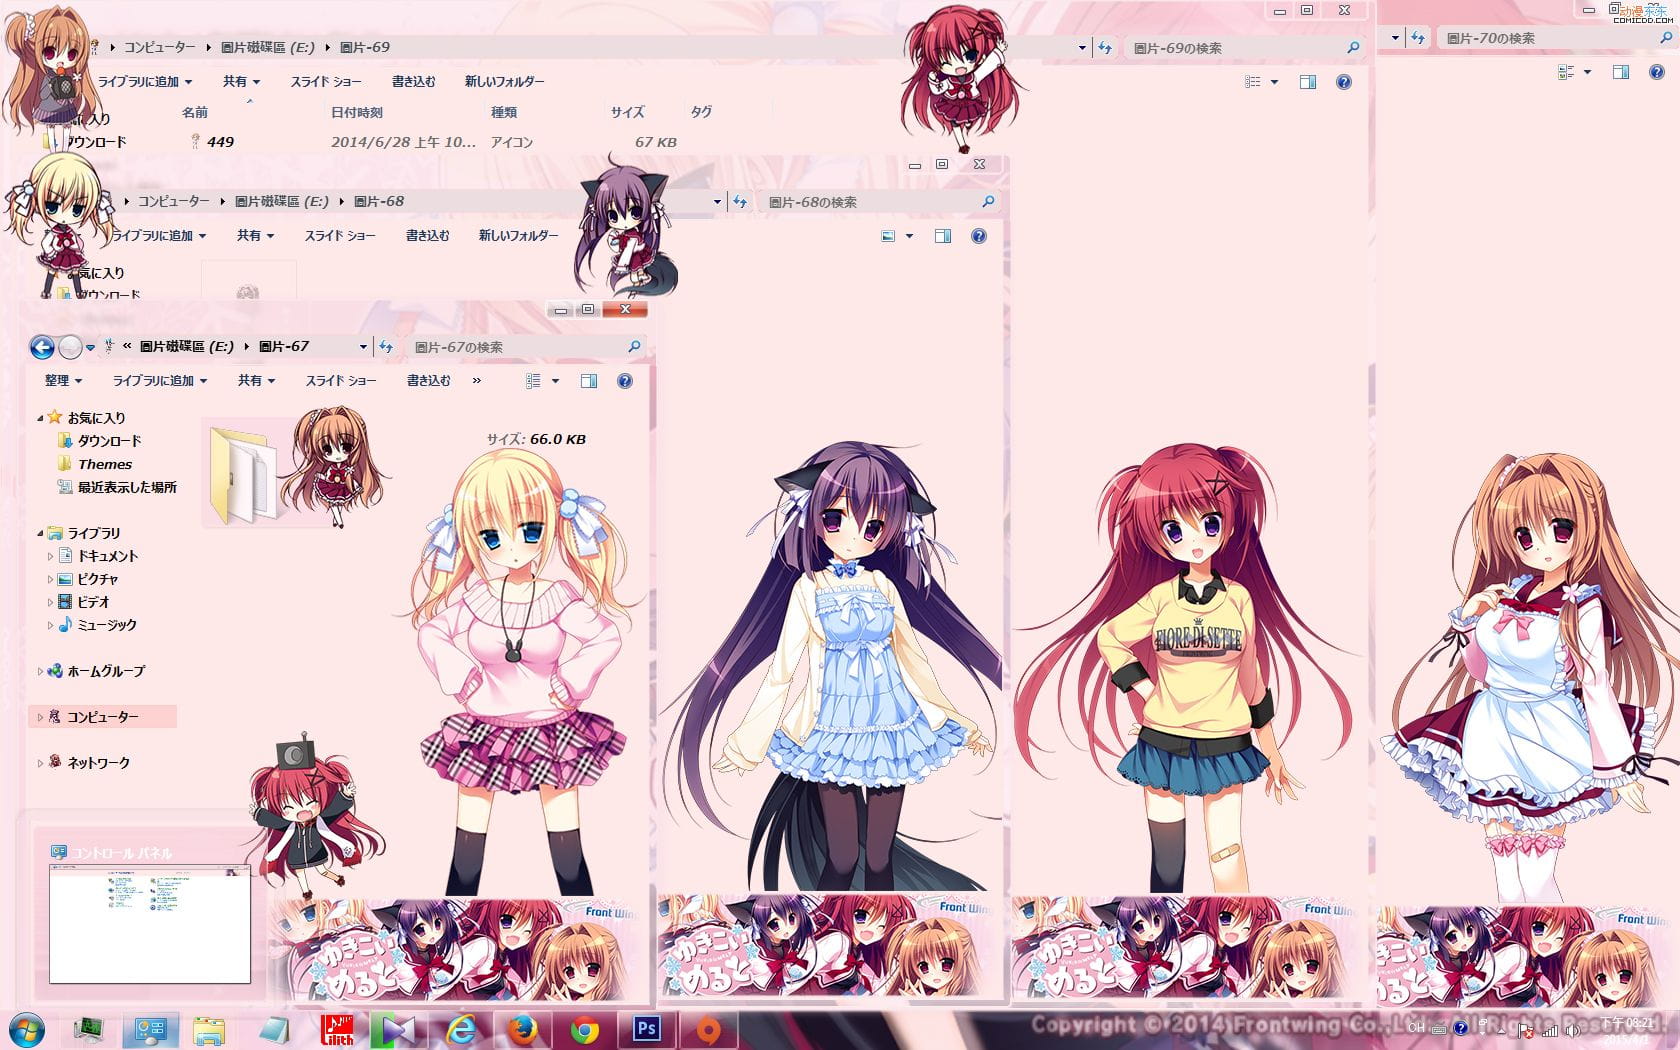Open the Lilith app from the taskbar
The image size is (1680, 1050).
(337, 1029)
